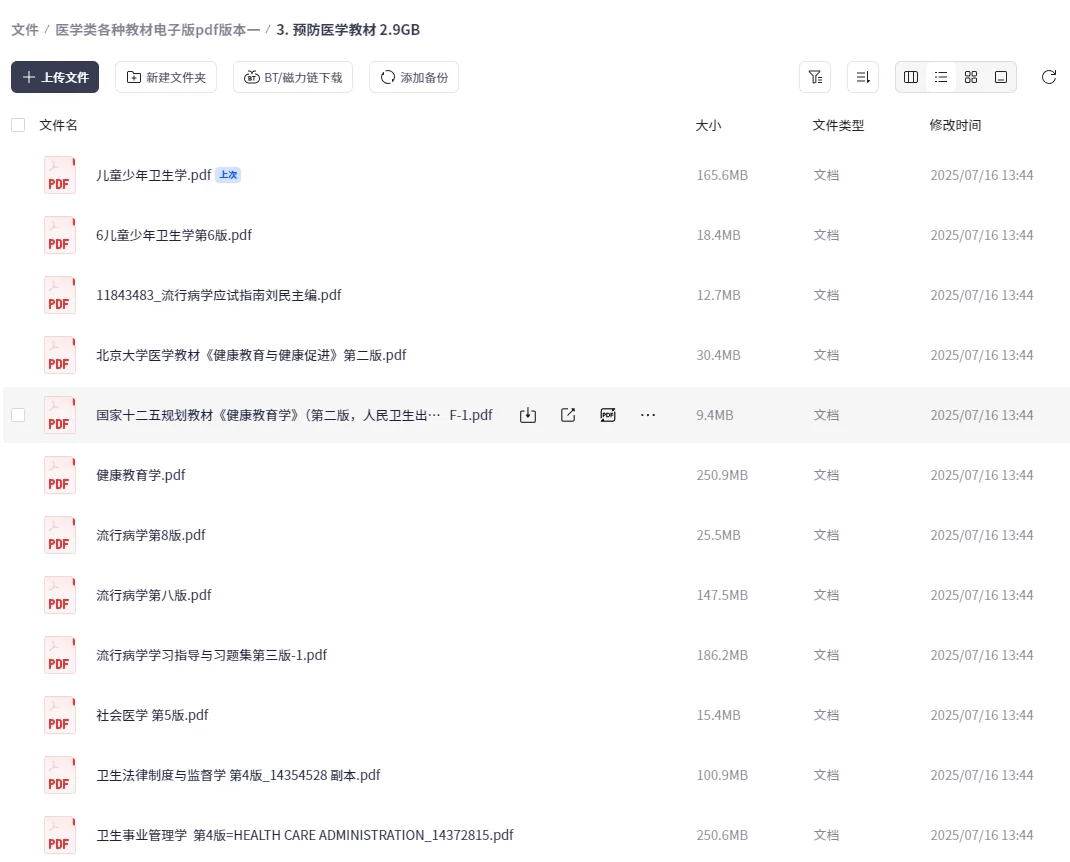Open 卫生法律制度与监督学 第4版 副本.pdf
Screen dimensions: 1070x862
pyautogui.click(x=238, y=775)
